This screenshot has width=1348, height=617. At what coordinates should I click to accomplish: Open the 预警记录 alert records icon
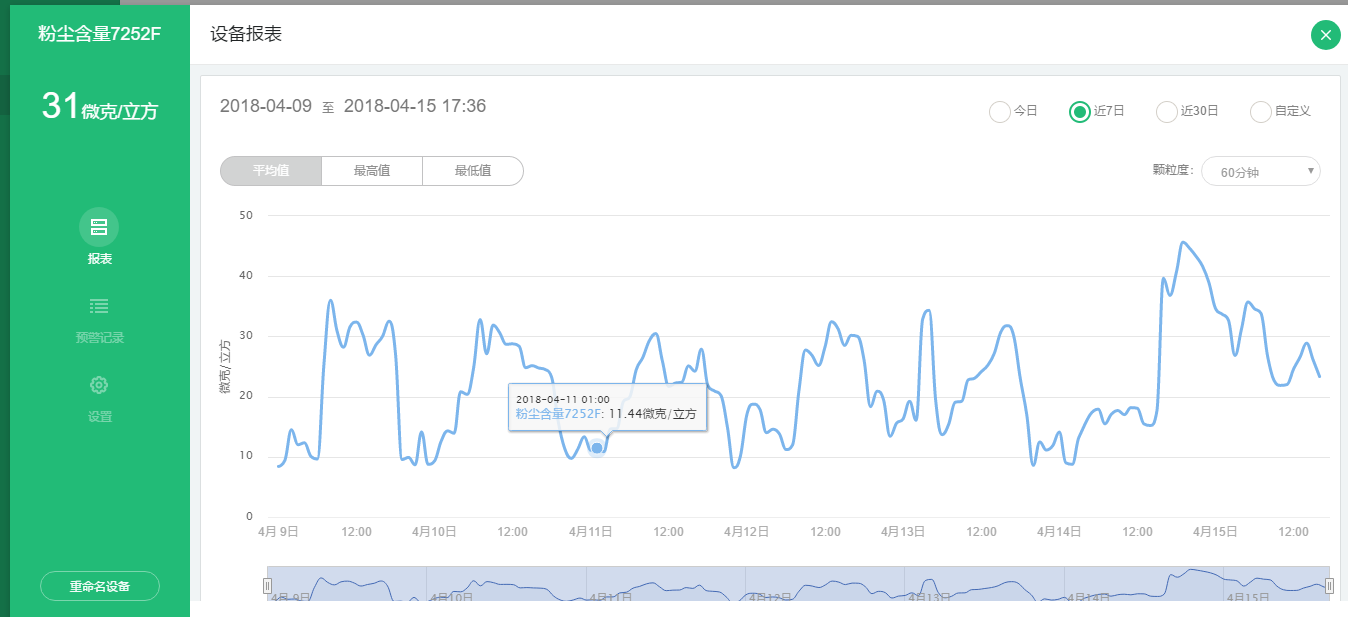99,307
